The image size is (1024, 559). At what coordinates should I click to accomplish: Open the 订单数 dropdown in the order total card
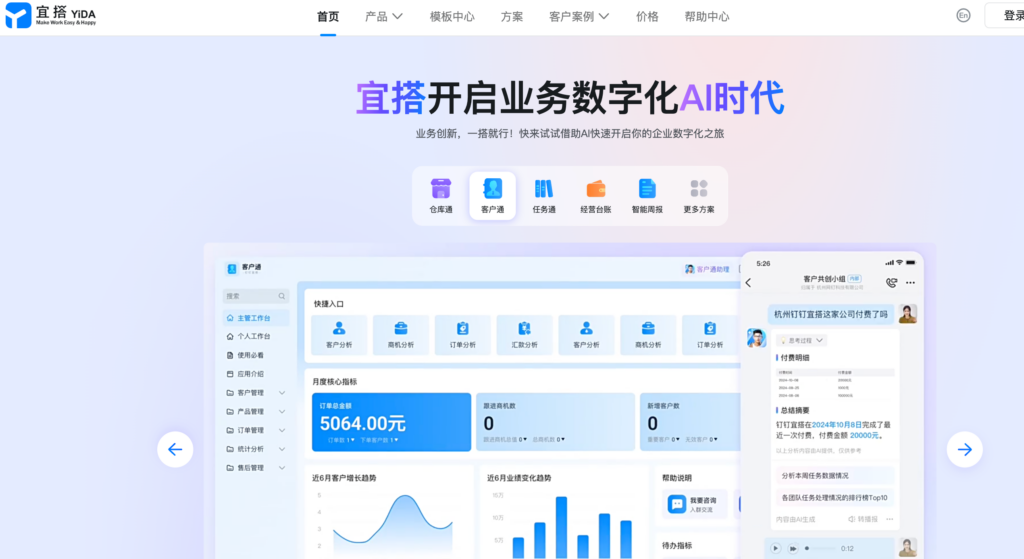point(342,440)
